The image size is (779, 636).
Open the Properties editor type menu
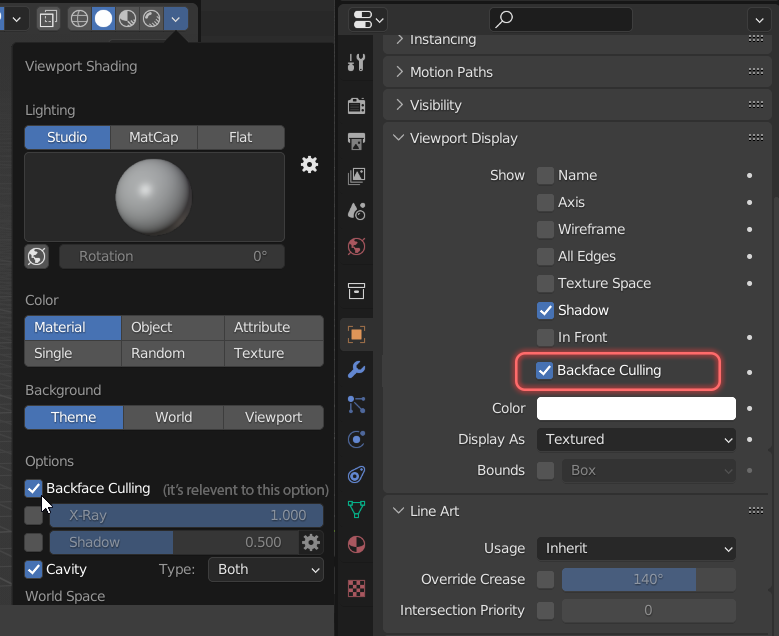[x=368, y=20]
